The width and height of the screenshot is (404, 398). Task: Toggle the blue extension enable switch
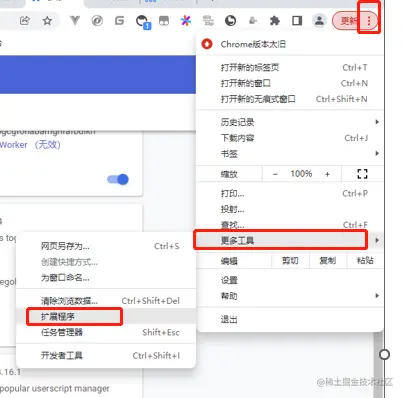[x=118, y=179]
